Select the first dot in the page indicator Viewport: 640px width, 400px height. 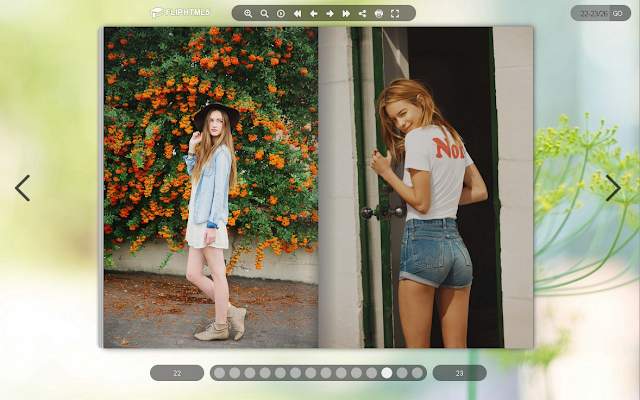click(220, 373)
